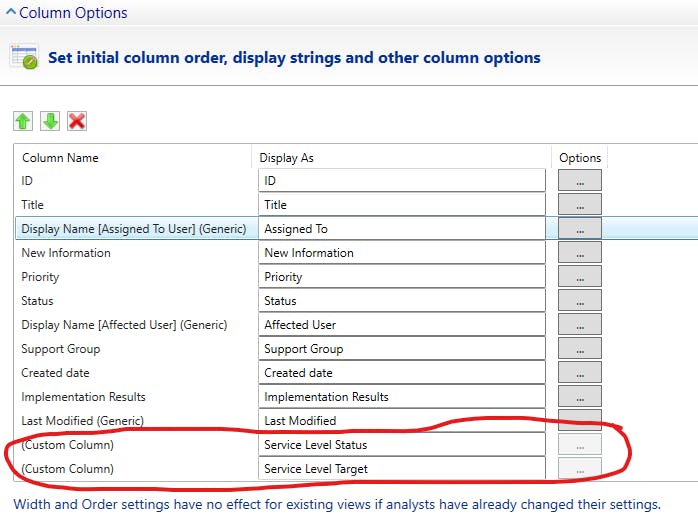This screenshot has height=524, width=698.
Task: Select the Last Modified (Generic) column row
Action: point(83,420)
